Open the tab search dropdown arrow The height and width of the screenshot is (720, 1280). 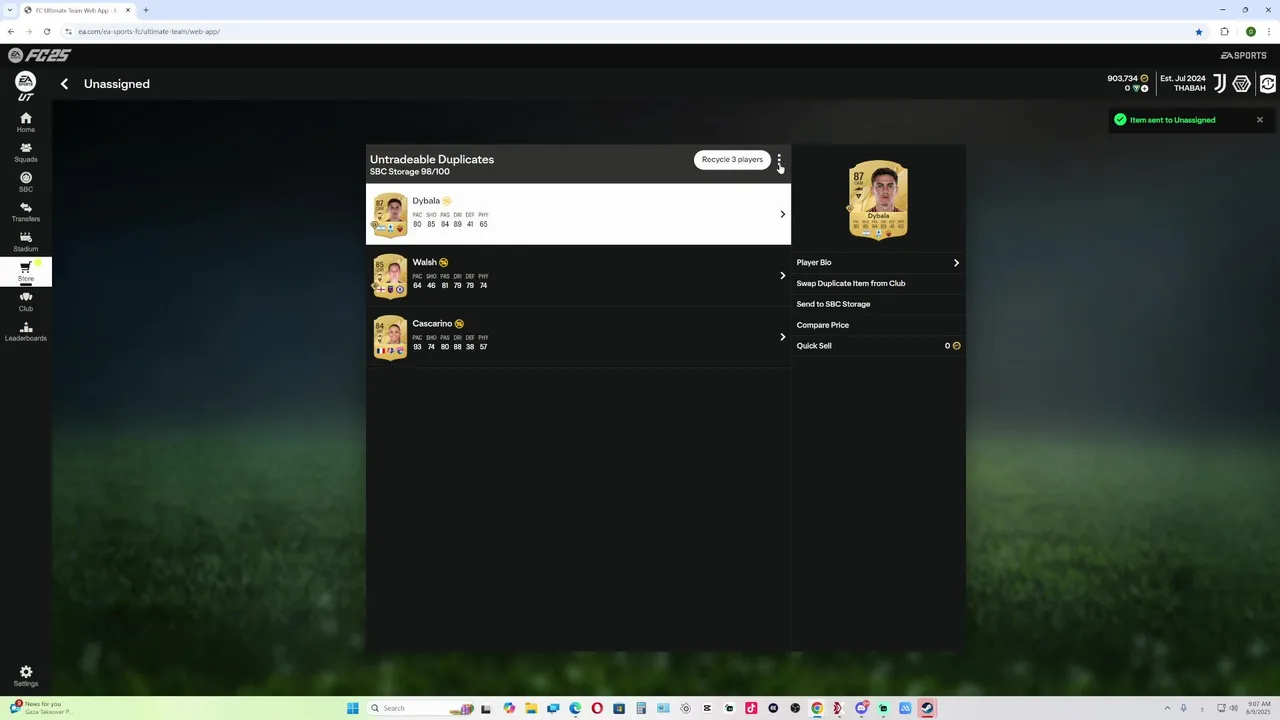[9, 10]
